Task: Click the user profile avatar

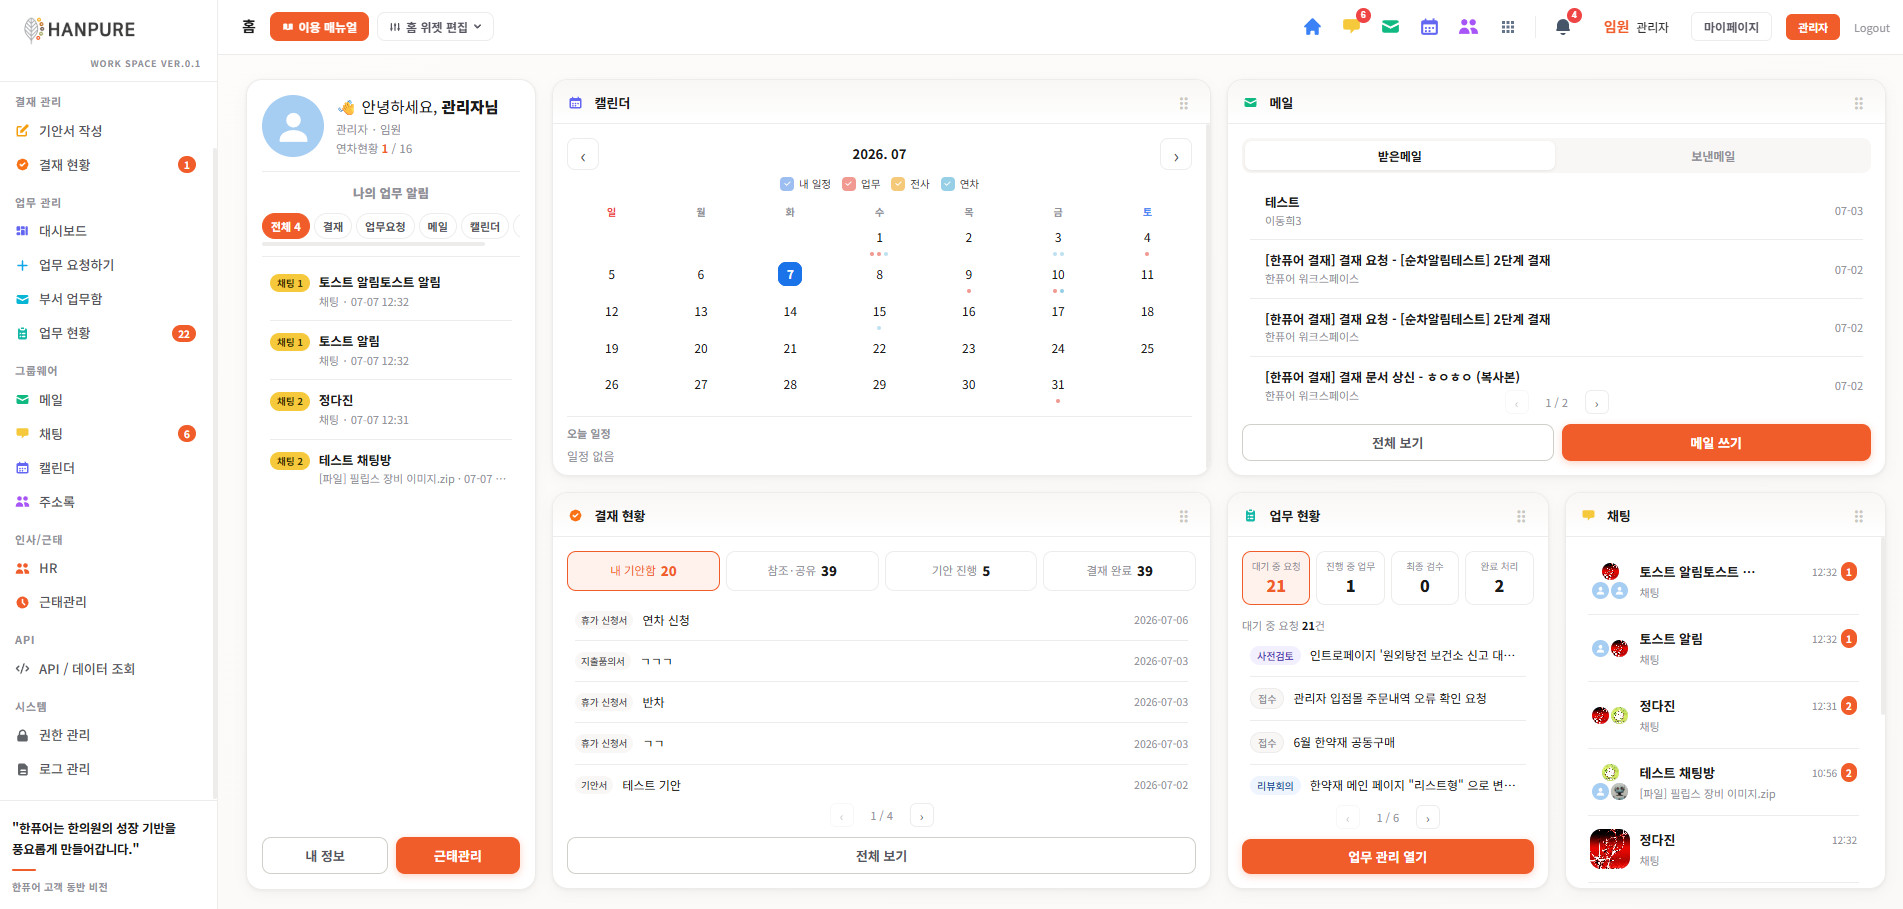Action: coord(293,126)
